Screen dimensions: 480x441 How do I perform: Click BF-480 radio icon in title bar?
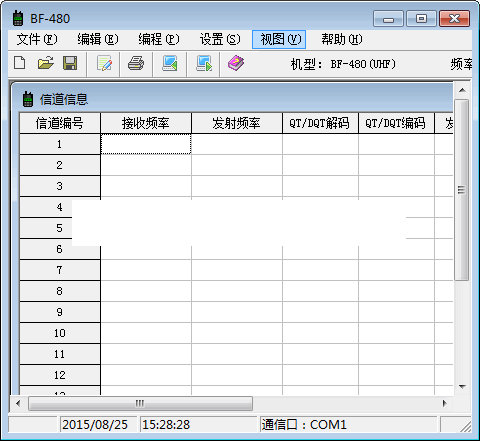click(18, 18)
